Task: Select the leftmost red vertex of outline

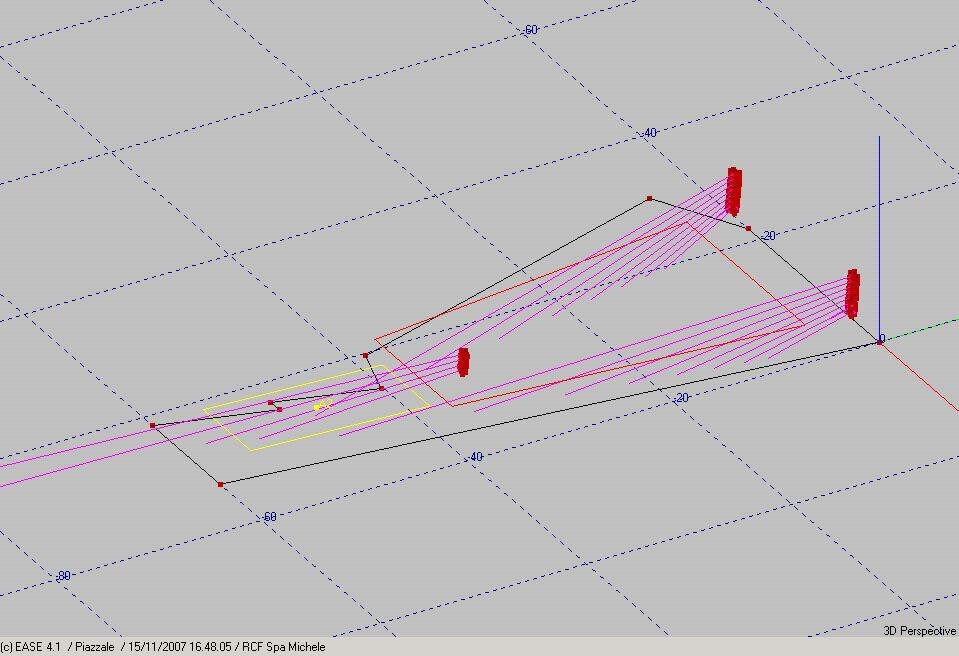Action: click(152, 425)
